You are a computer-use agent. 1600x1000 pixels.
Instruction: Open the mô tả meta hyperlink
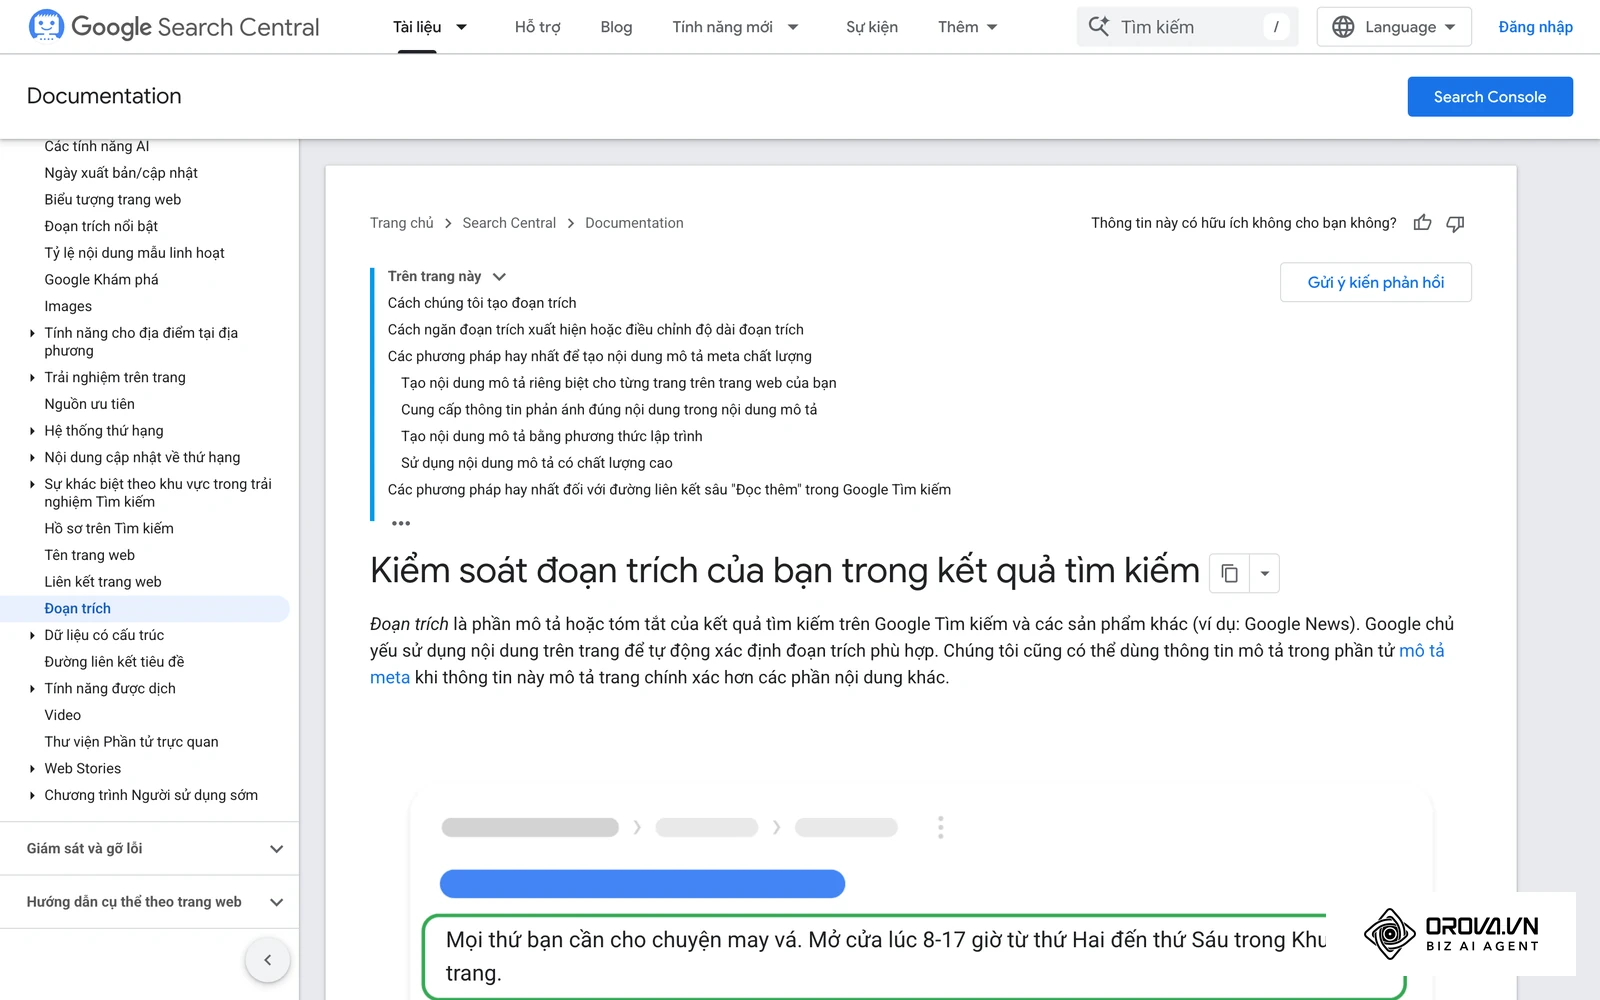(1421, 651)
